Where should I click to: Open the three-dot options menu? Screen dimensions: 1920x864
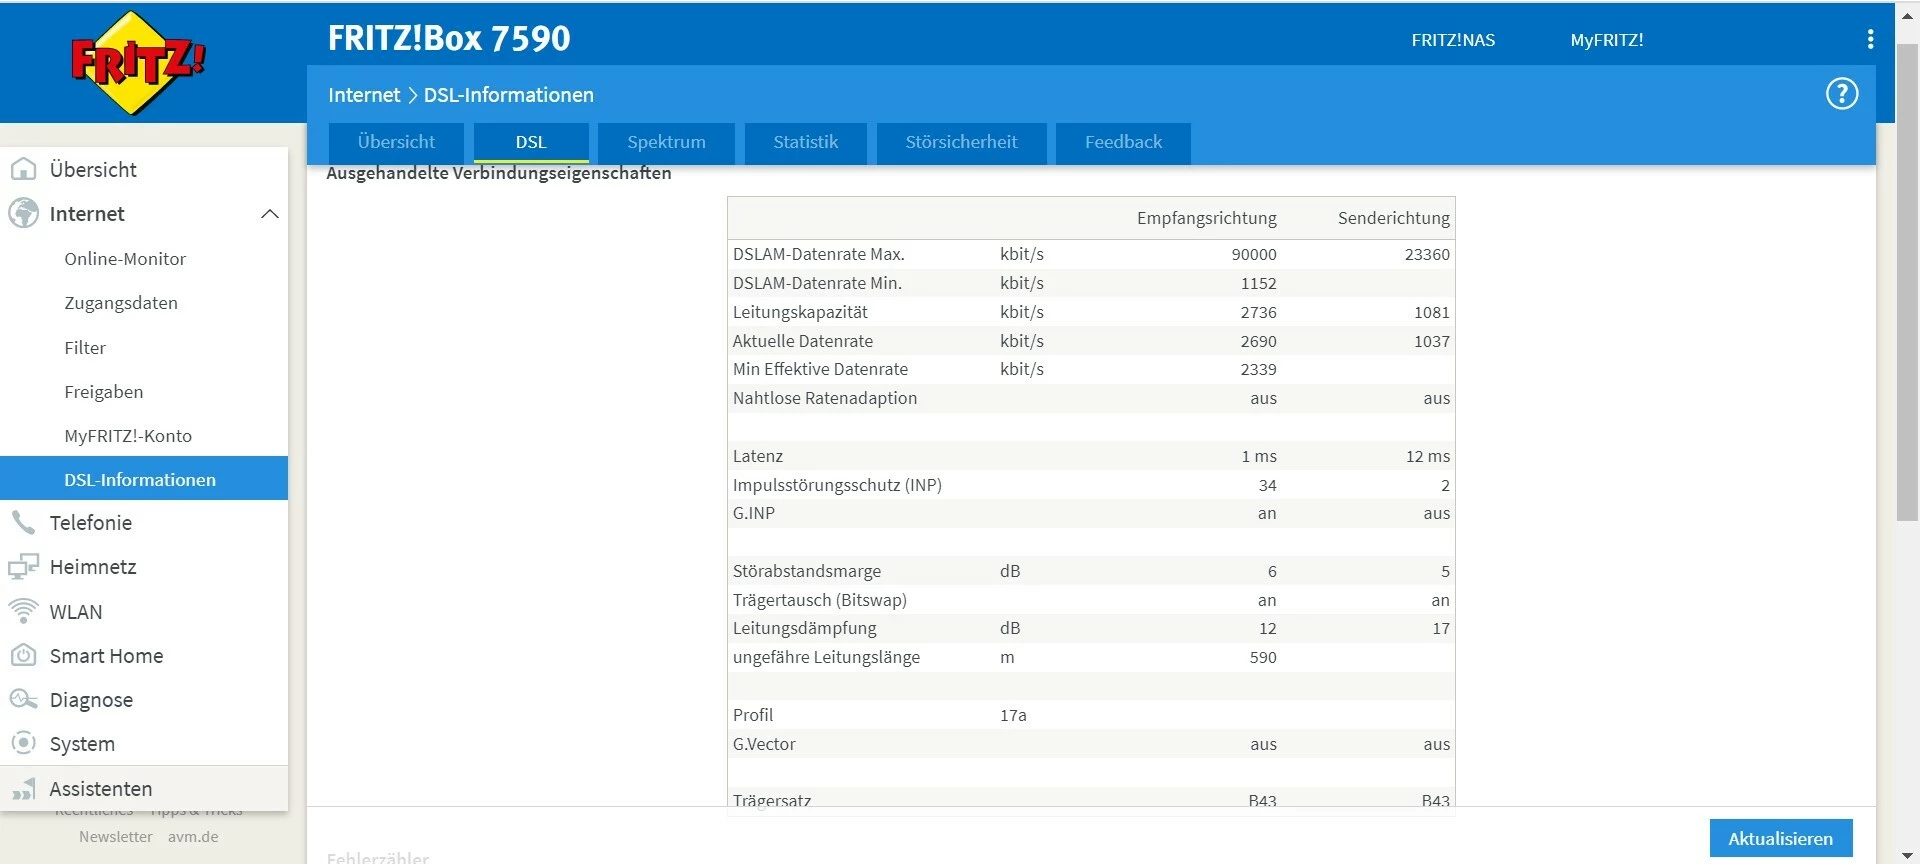tap(1869, 39)
